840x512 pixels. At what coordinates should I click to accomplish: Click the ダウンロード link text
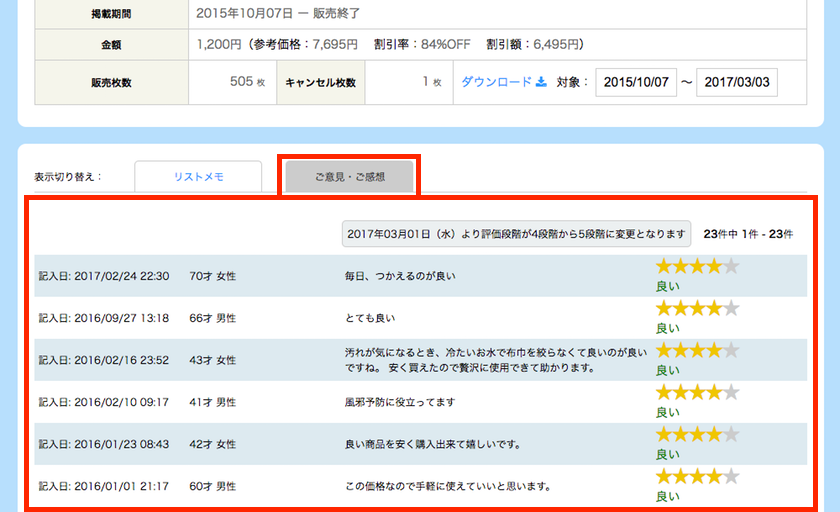tap(496, 82)
